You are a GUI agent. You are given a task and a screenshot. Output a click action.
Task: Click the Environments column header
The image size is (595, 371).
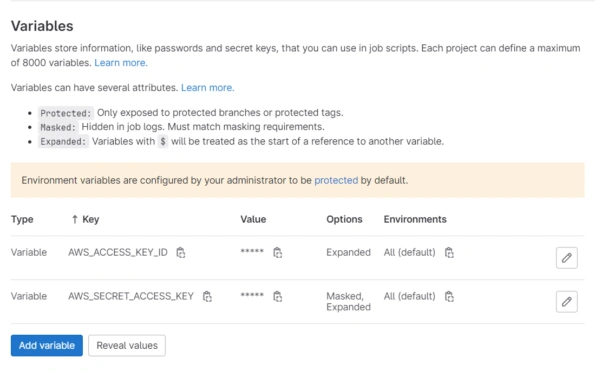coord(415,219)
